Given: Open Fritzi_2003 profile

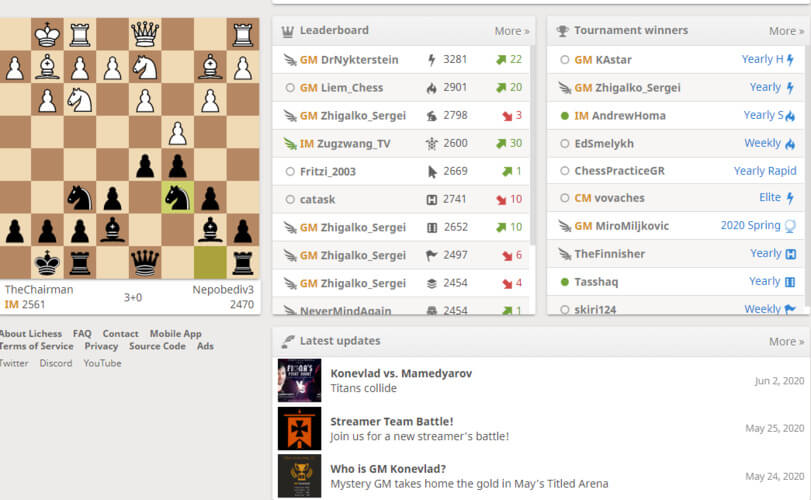Looking at the screenshot, I should tap(328, 171).
